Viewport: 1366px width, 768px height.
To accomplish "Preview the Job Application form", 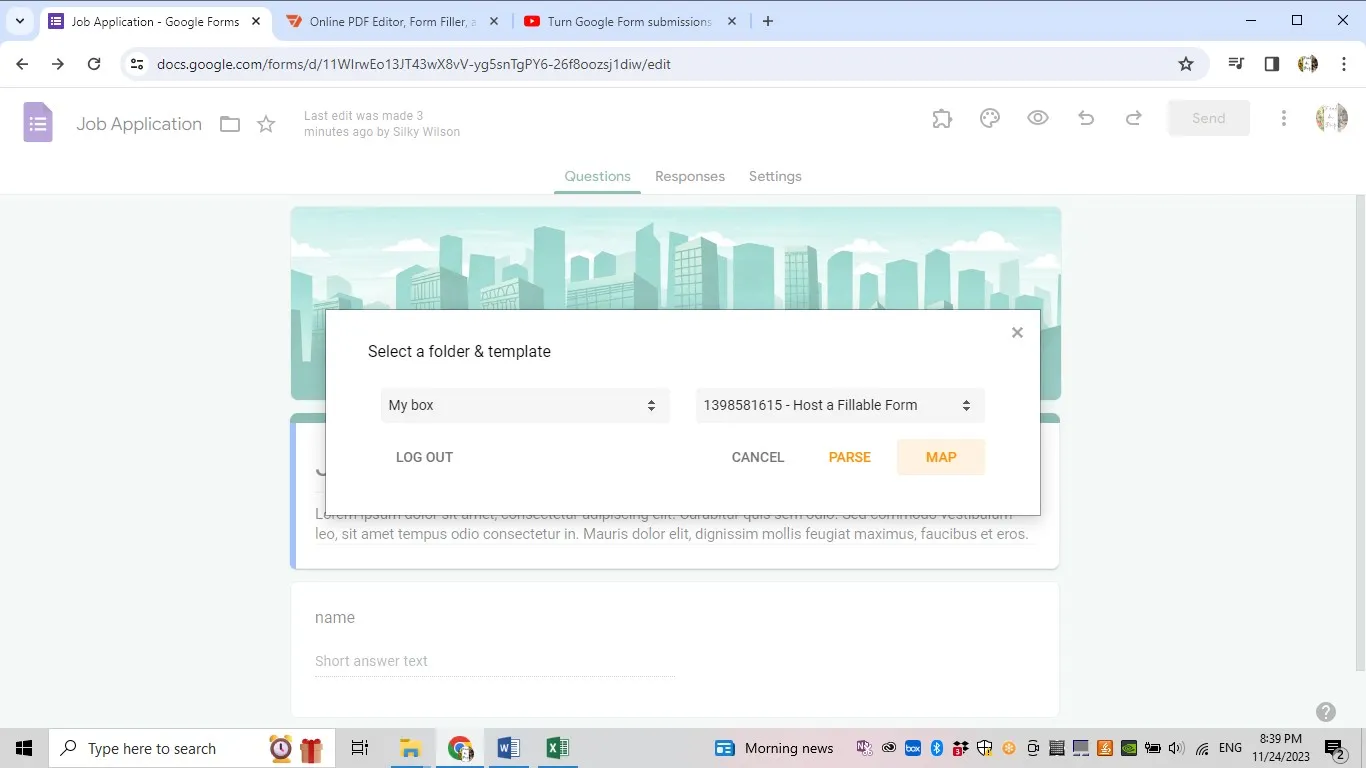I will (1037, 117).
